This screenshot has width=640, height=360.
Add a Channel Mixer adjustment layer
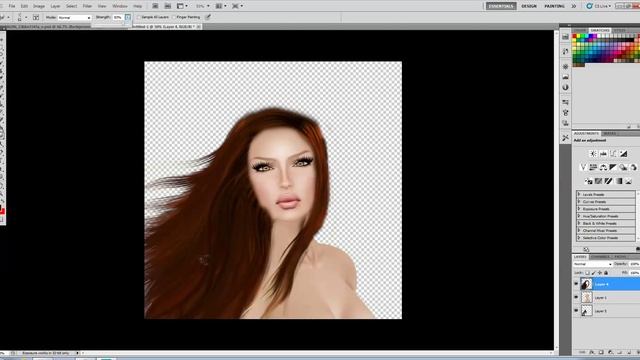(x=634, y=167)
